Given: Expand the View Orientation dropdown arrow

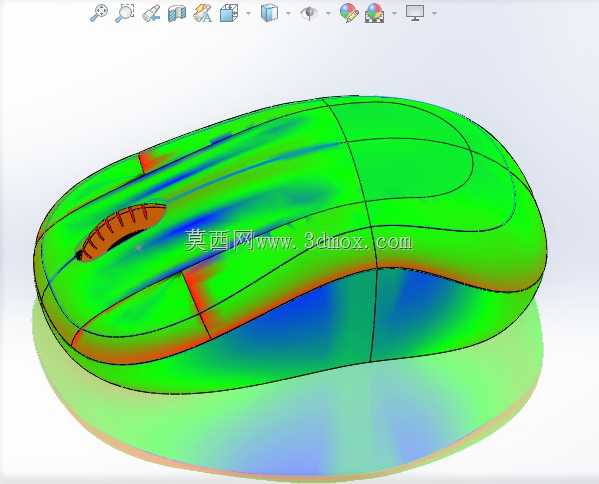Looking at the screenshot, I should pos(249,13).
